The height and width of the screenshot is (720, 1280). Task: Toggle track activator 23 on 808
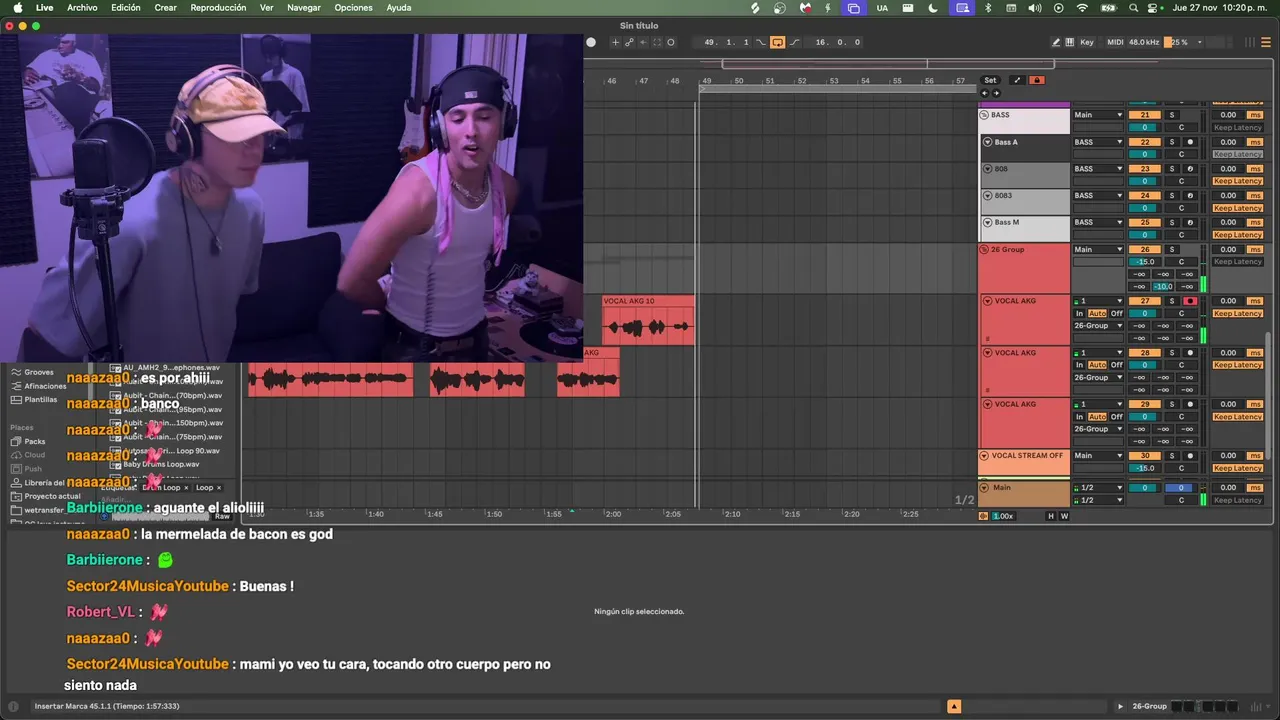pos(1145,169)
